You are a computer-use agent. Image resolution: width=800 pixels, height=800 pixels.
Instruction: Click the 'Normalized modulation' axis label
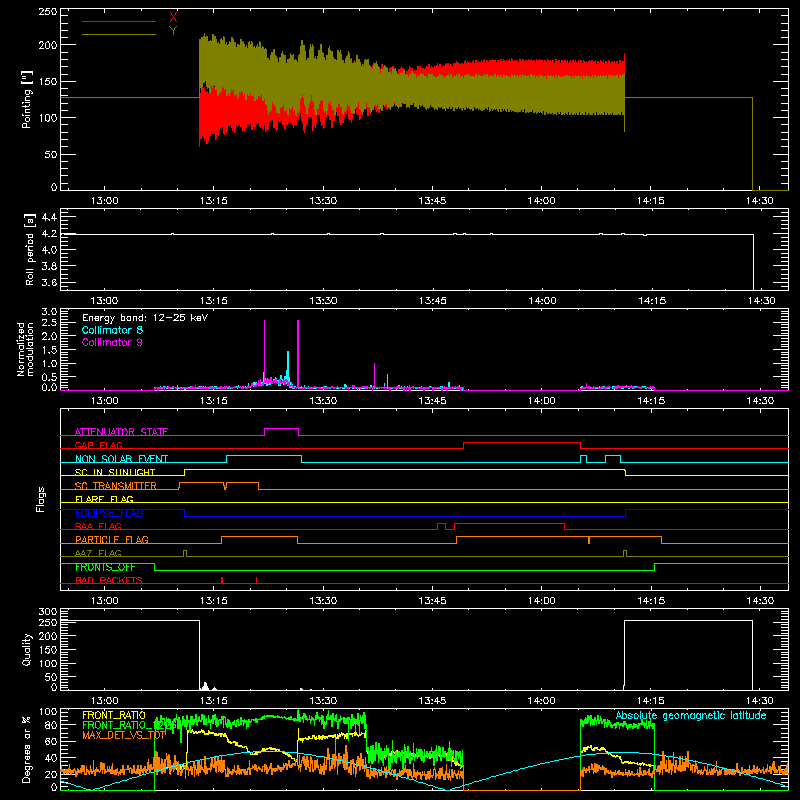click(x=26, y=349)
